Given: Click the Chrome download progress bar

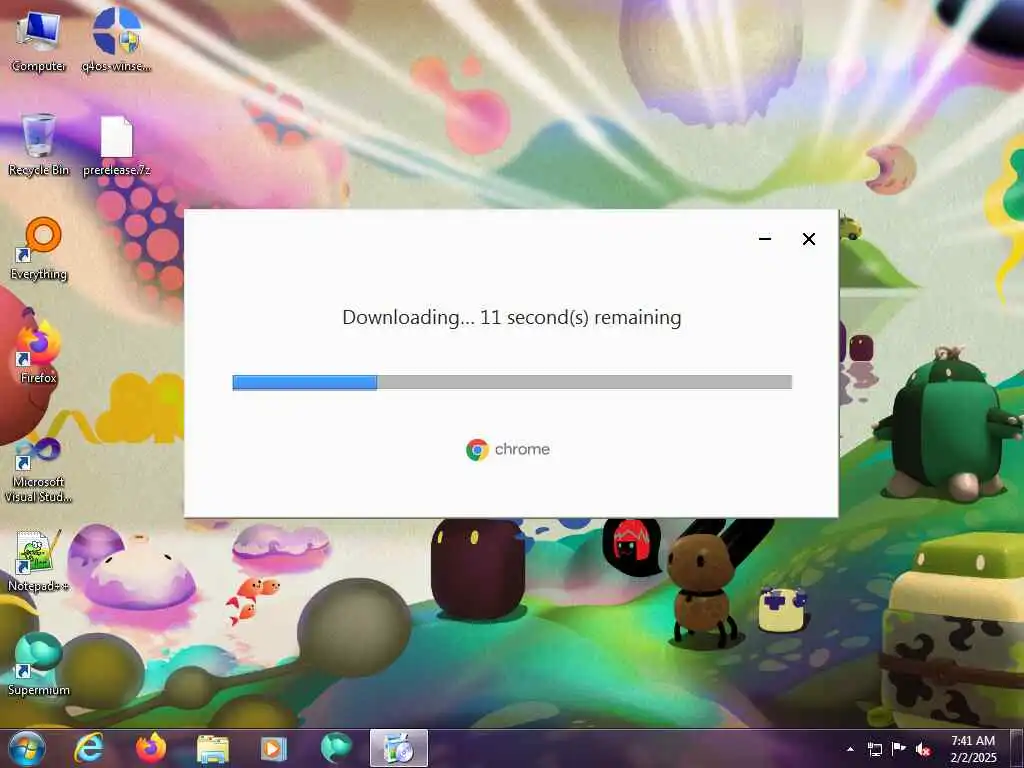Looking at the screenshot, I should 512,382.
